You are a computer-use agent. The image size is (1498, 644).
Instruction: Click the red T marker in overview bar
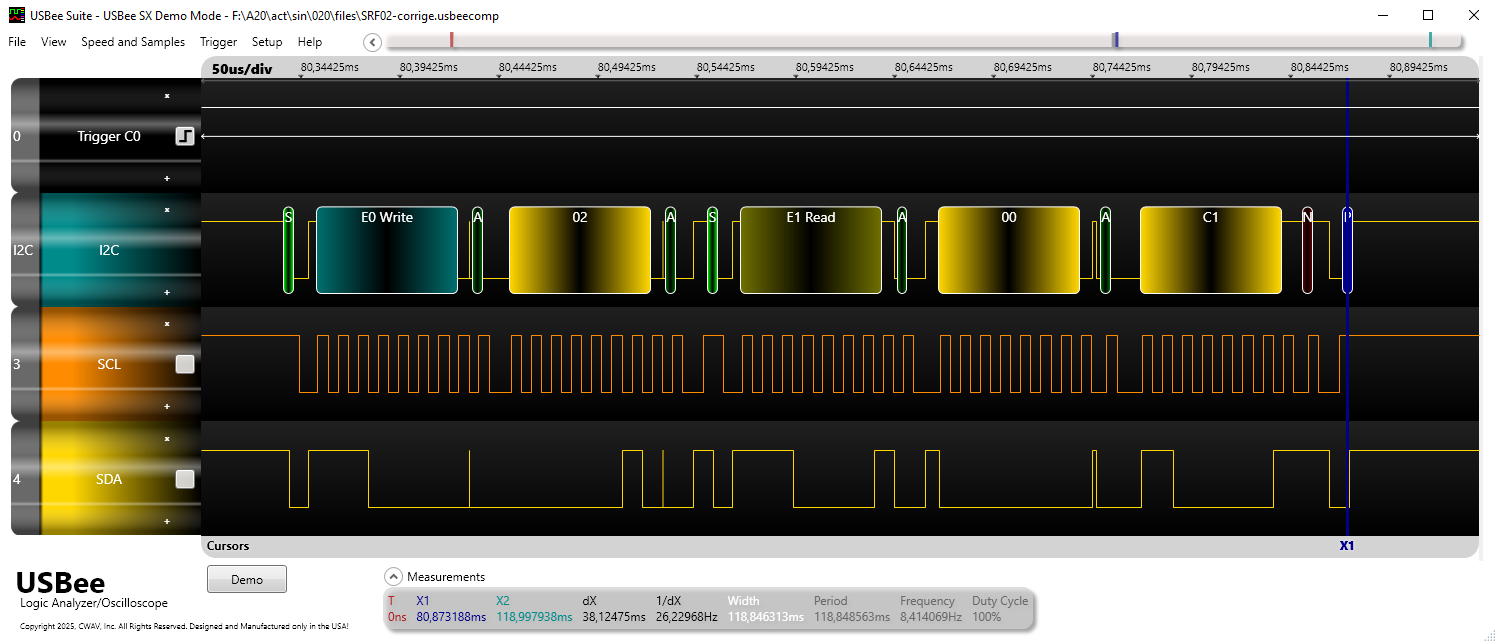click(452, 40)
